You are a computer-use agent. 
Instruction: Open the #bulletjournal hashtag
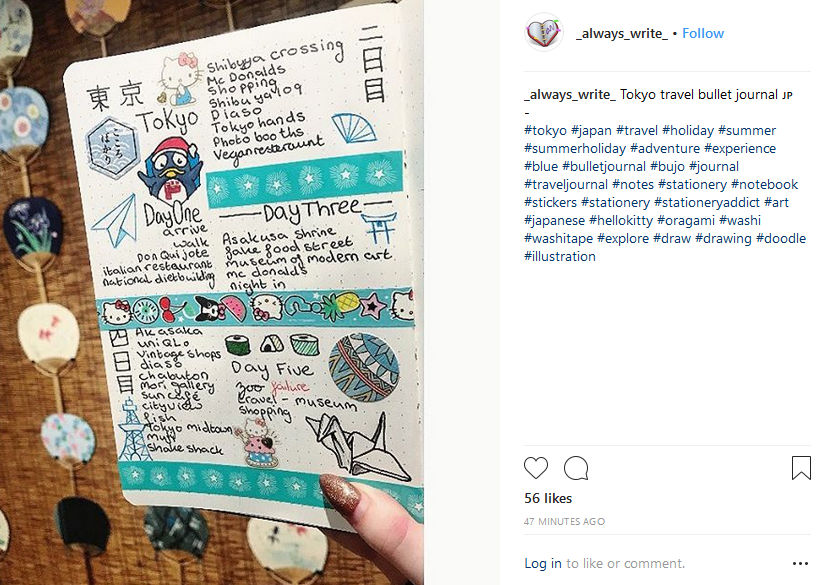pyautogui.click(x=604, y=166)
